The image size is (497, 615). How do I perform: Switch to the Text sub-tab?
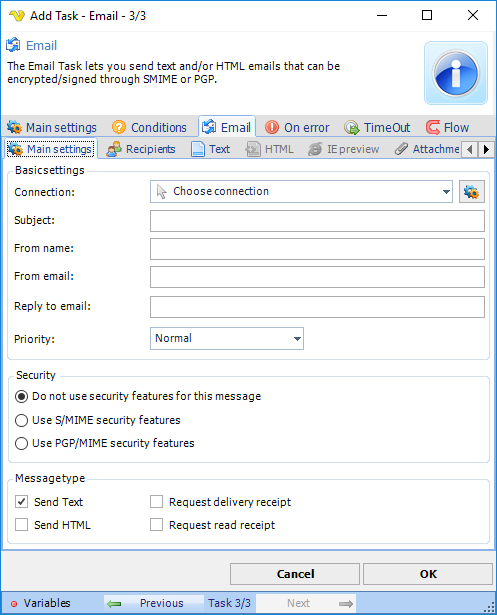coord(211,149)
